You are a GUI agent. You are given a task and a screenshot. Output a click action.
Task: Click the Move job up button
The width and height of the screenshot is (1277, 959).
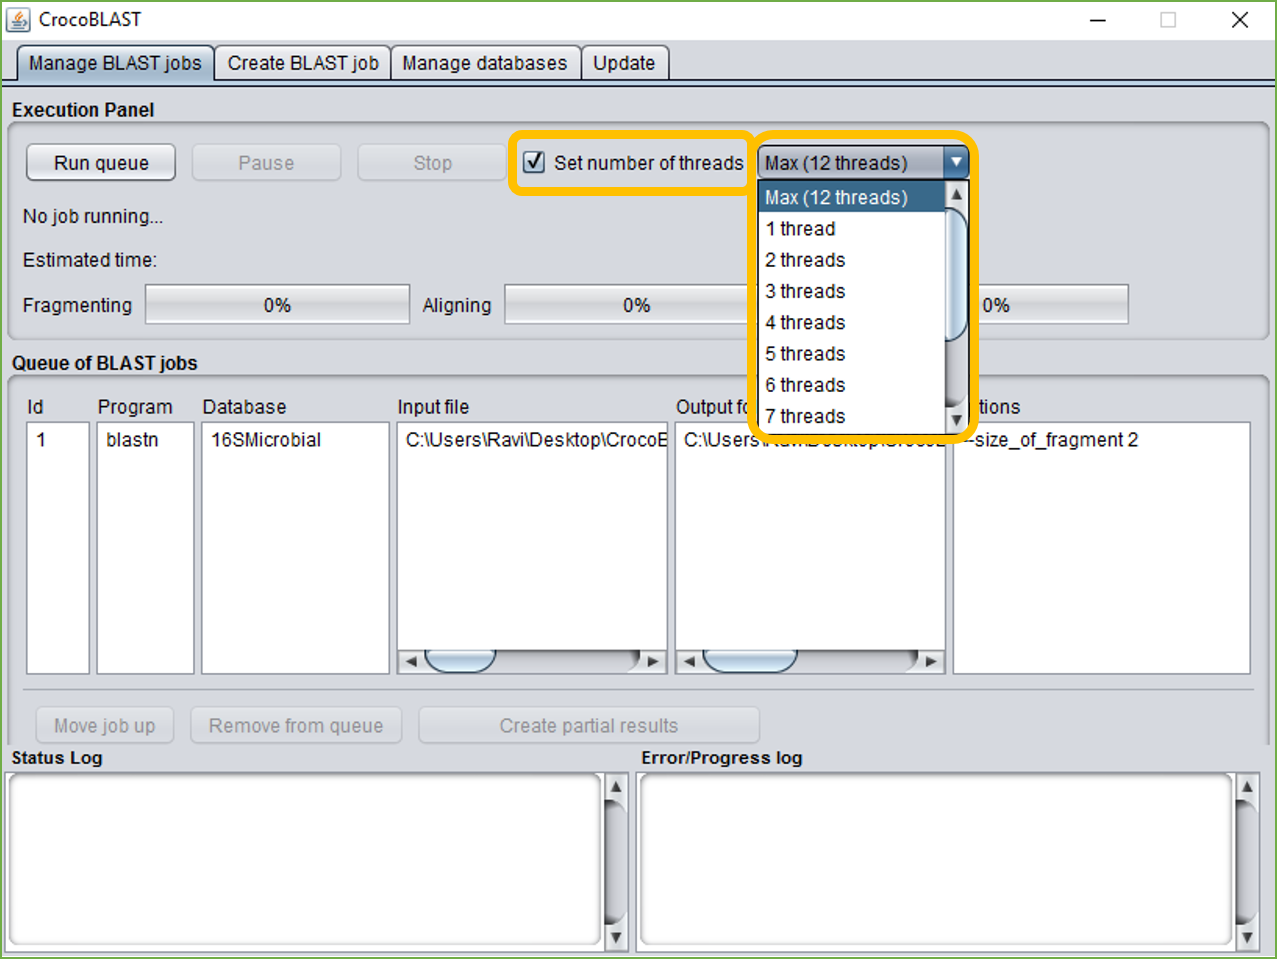[x=105, y=726]
